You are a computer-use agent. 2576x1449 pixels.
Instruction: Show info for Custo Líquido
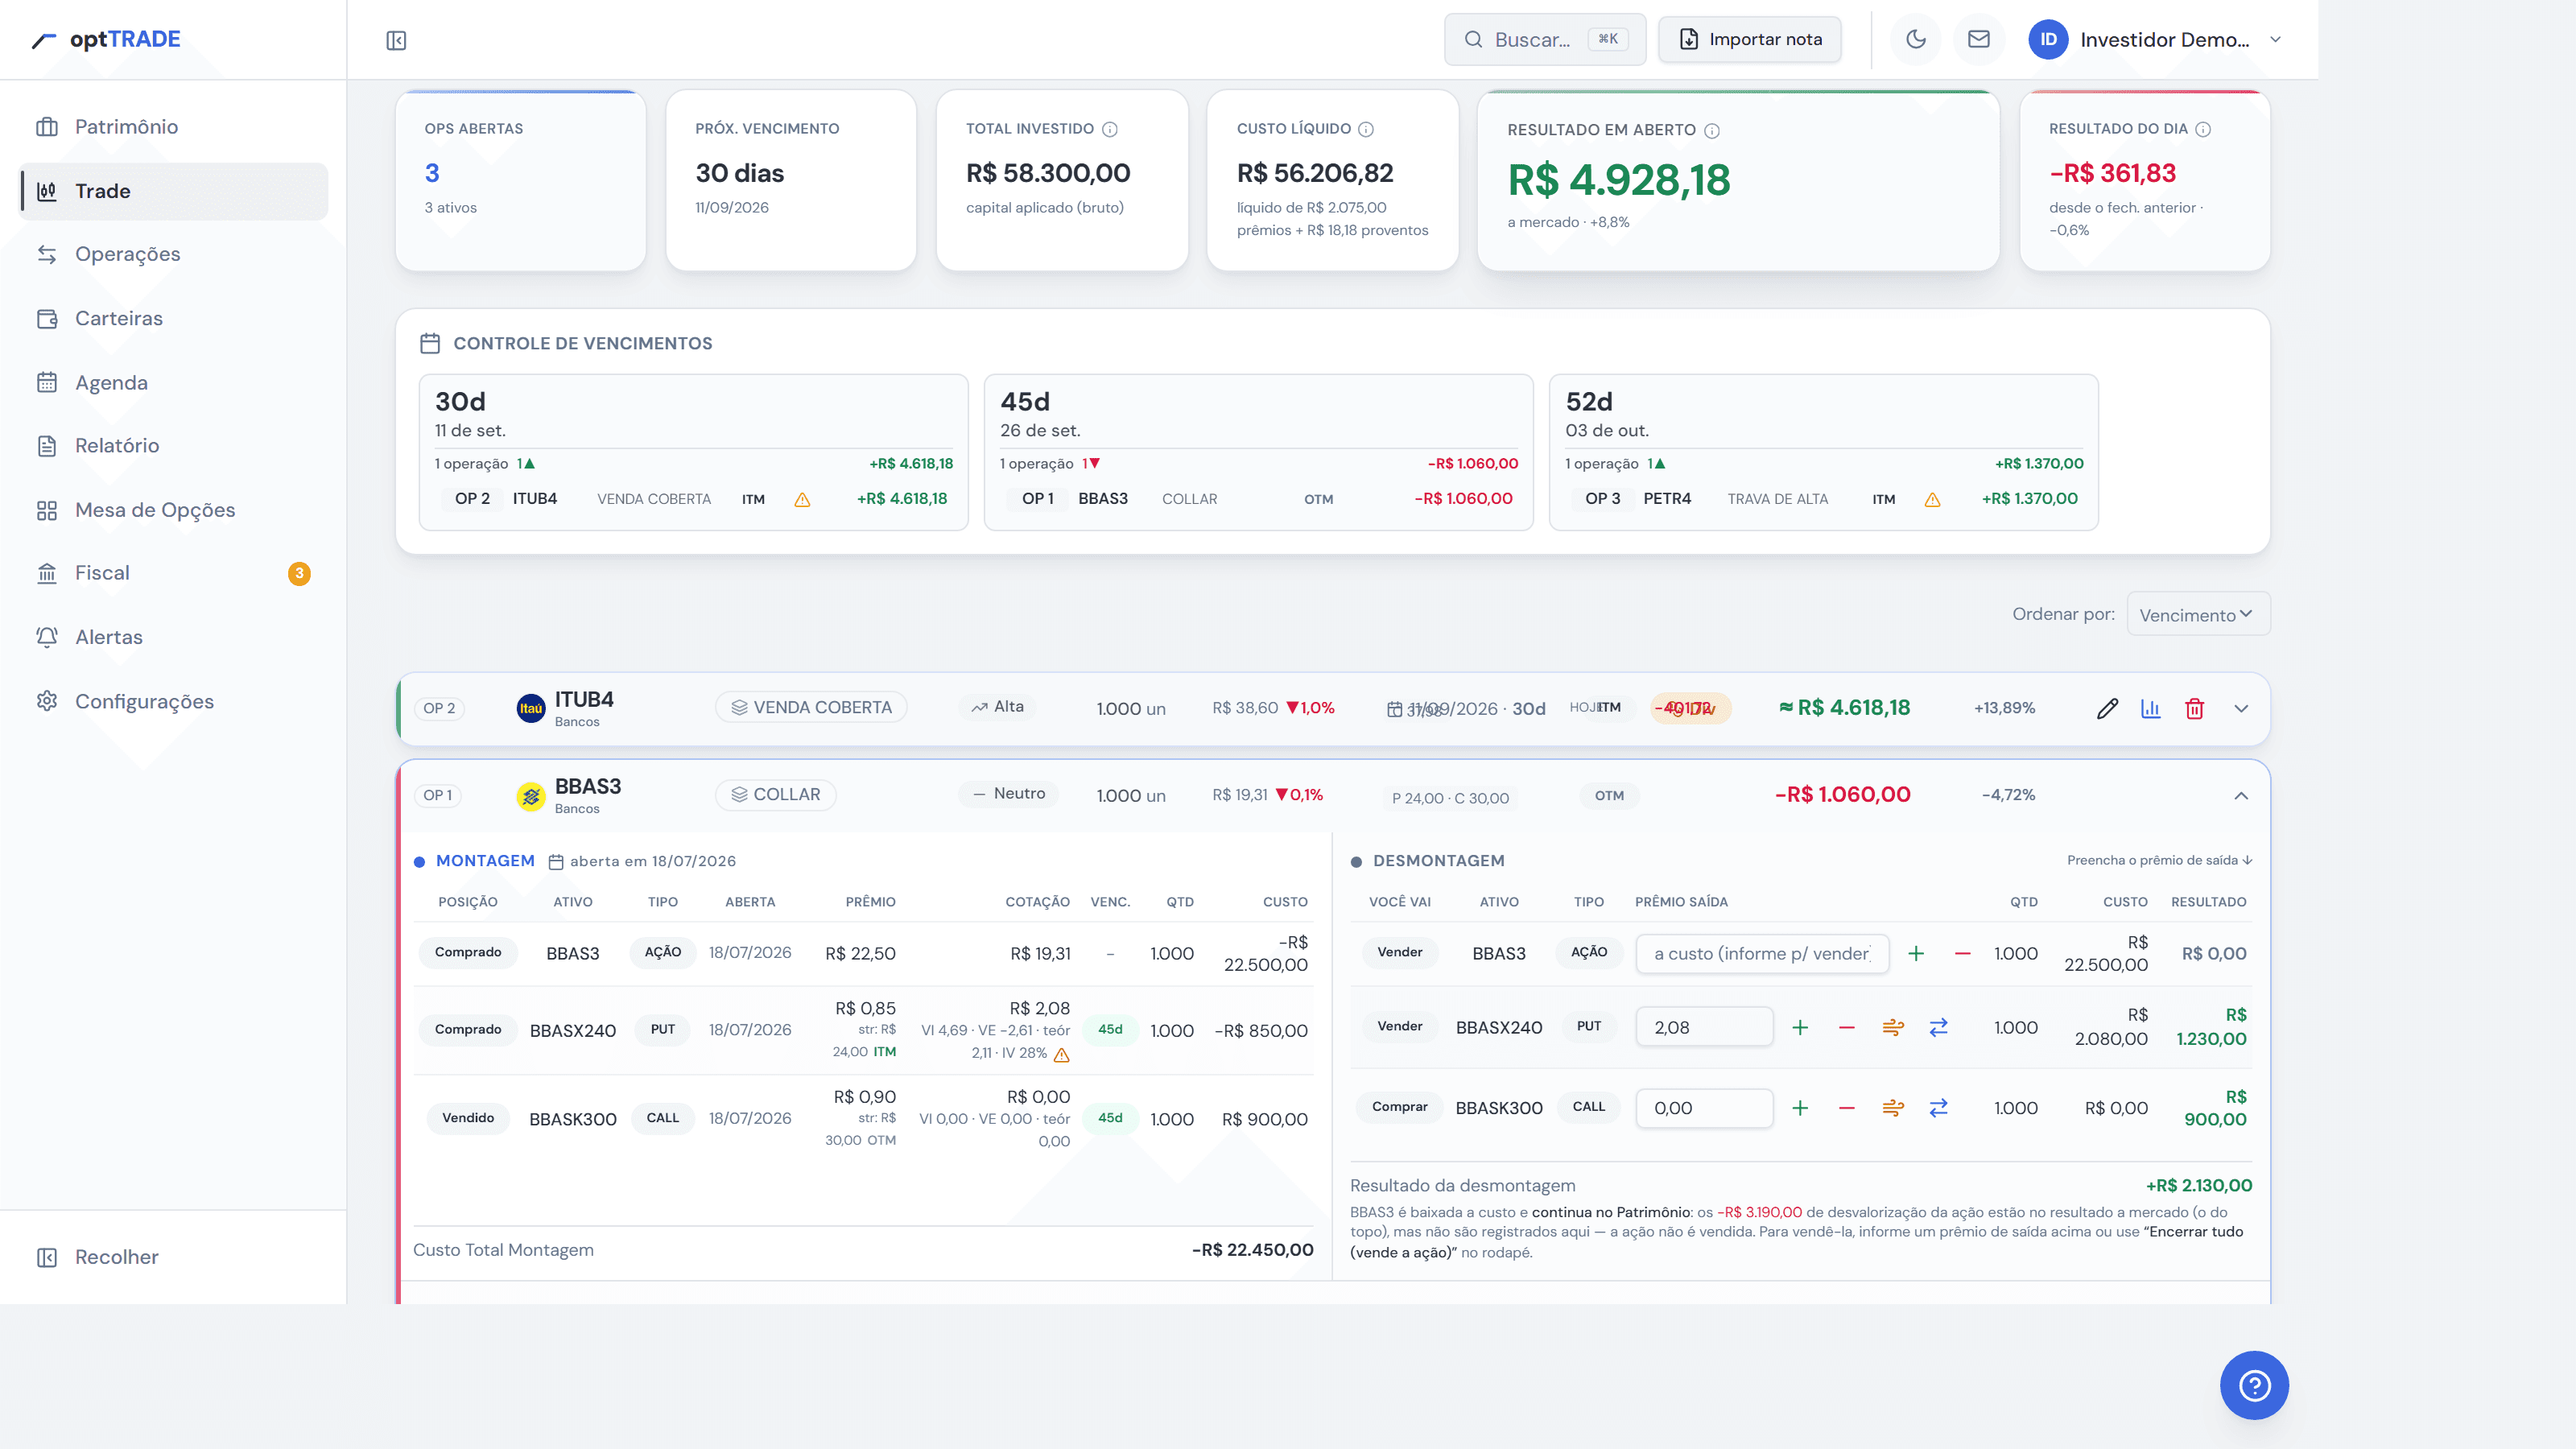[x=1366, y=129]
